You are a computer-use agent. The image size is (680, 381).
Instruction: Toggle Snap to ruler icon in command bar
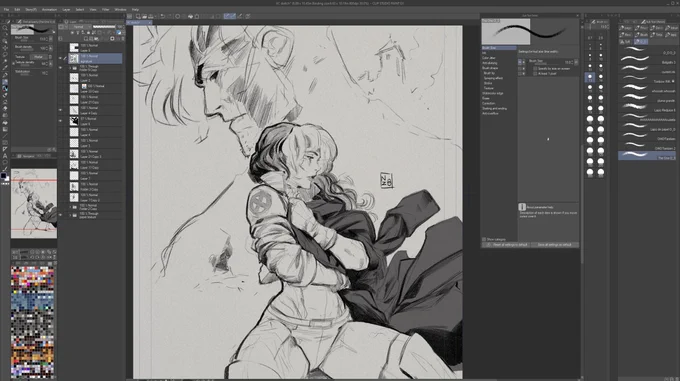click(227, 16)
